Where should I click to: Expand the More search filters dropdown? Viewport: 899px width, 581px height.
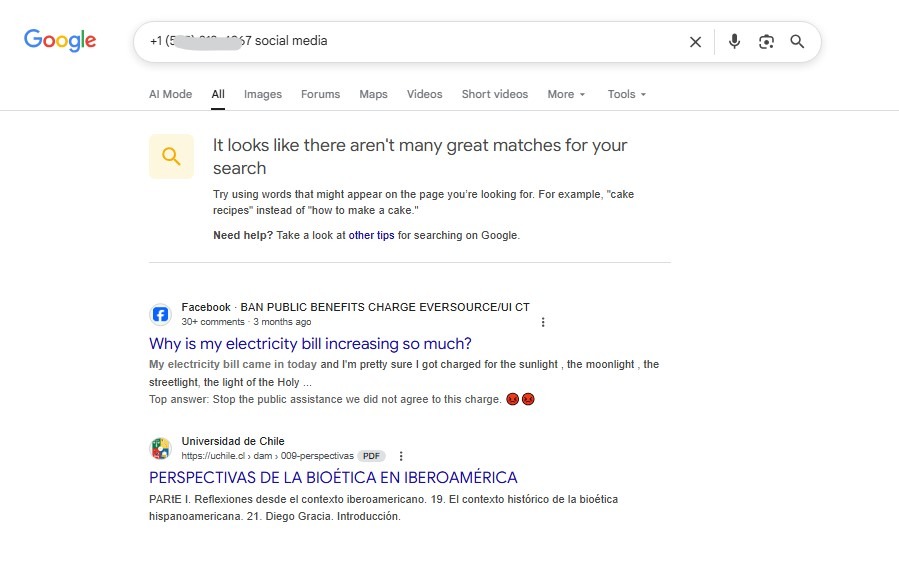pos(566,94)
